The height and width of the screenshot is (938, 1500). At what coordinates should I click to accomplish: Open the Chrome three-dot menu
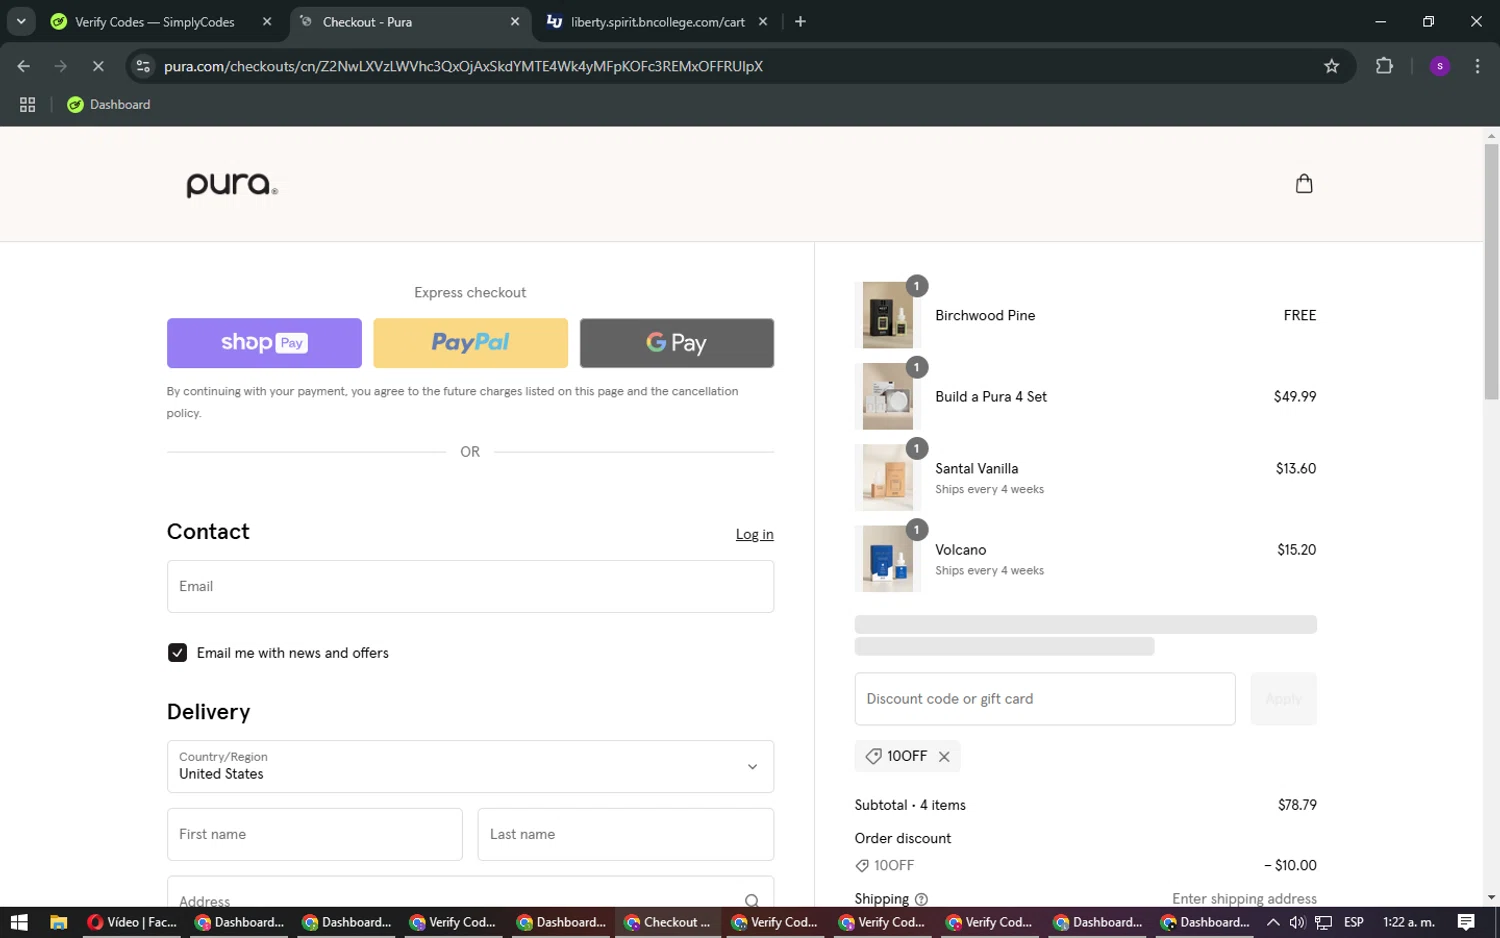(x=1477, y=66)
